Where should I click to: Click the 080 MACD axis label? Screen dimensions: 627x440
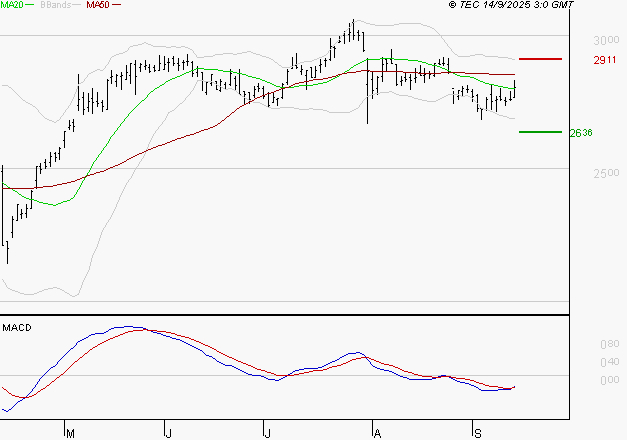pyautogui.click(x=610, y=344)
